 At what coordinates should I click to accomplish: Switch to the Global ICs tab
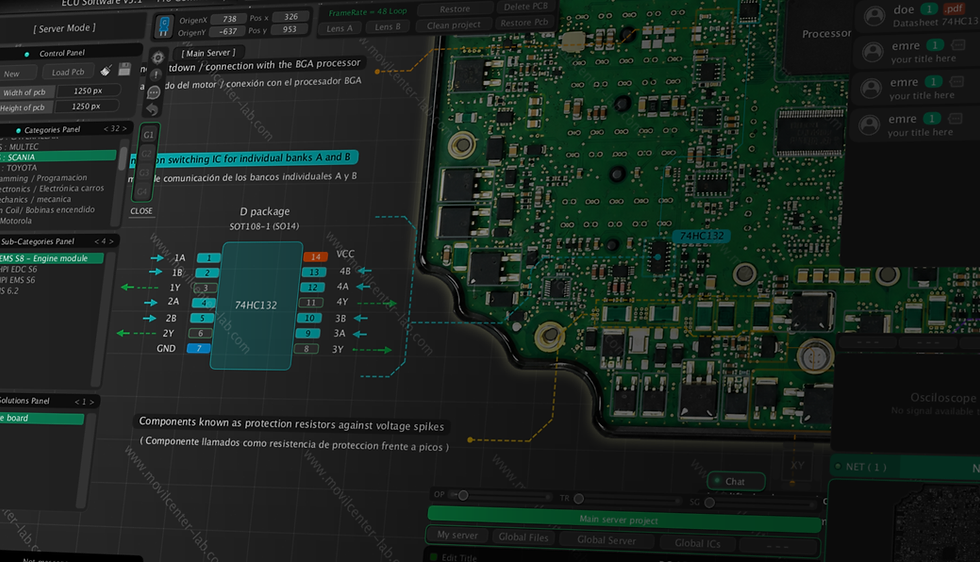[x=698, y=543]
